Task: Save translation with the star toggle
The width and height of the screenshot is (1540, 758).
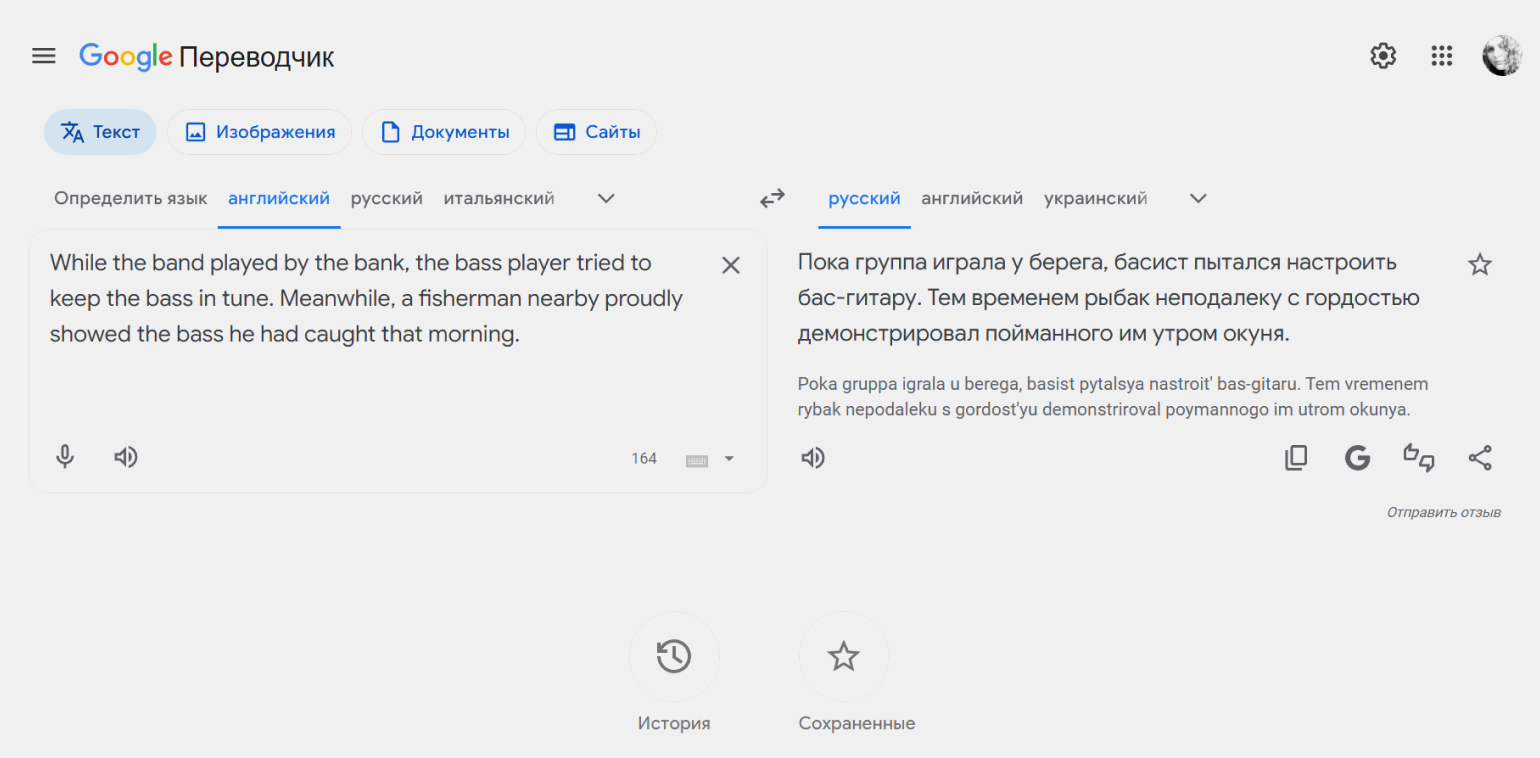Action: point(1479,265)
